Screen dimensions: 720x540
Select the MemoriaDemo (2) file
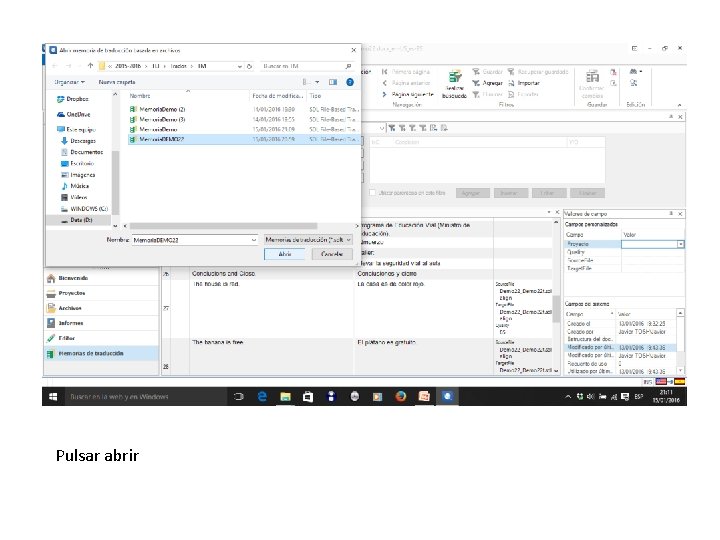click(162, 109)
